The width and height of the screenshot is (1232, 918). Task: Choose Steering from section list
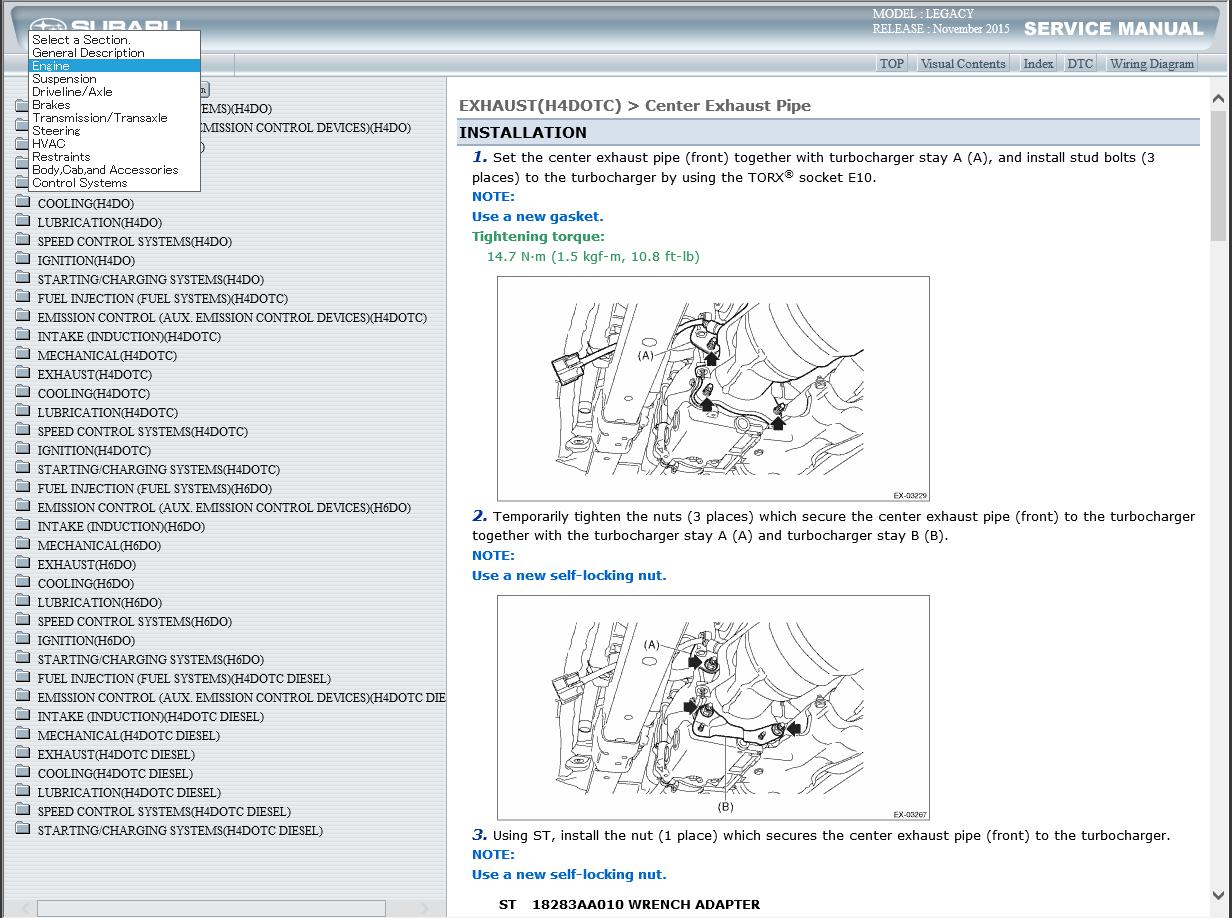[115, 131]
